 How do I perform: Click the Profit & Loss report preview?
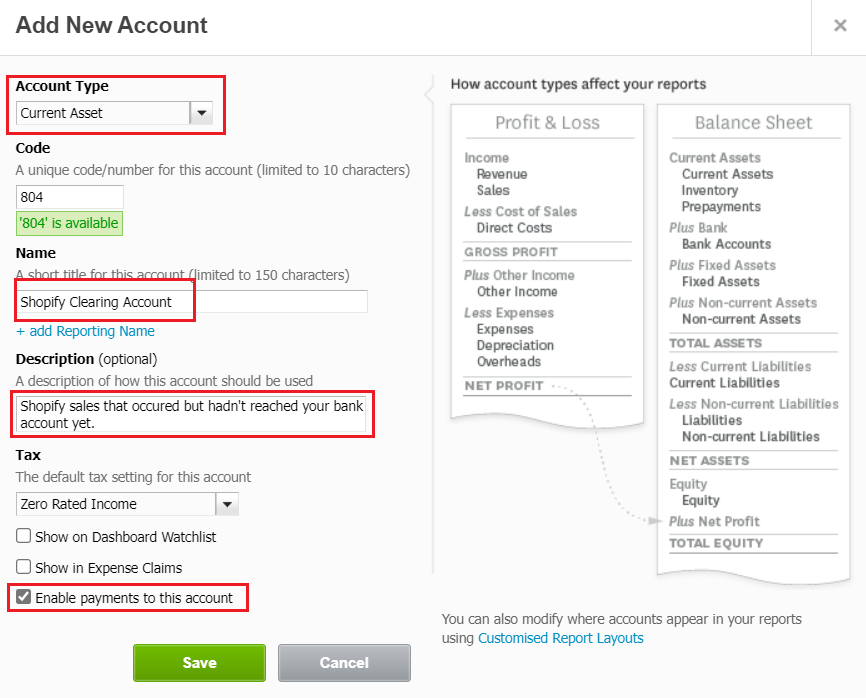(548, 122)
